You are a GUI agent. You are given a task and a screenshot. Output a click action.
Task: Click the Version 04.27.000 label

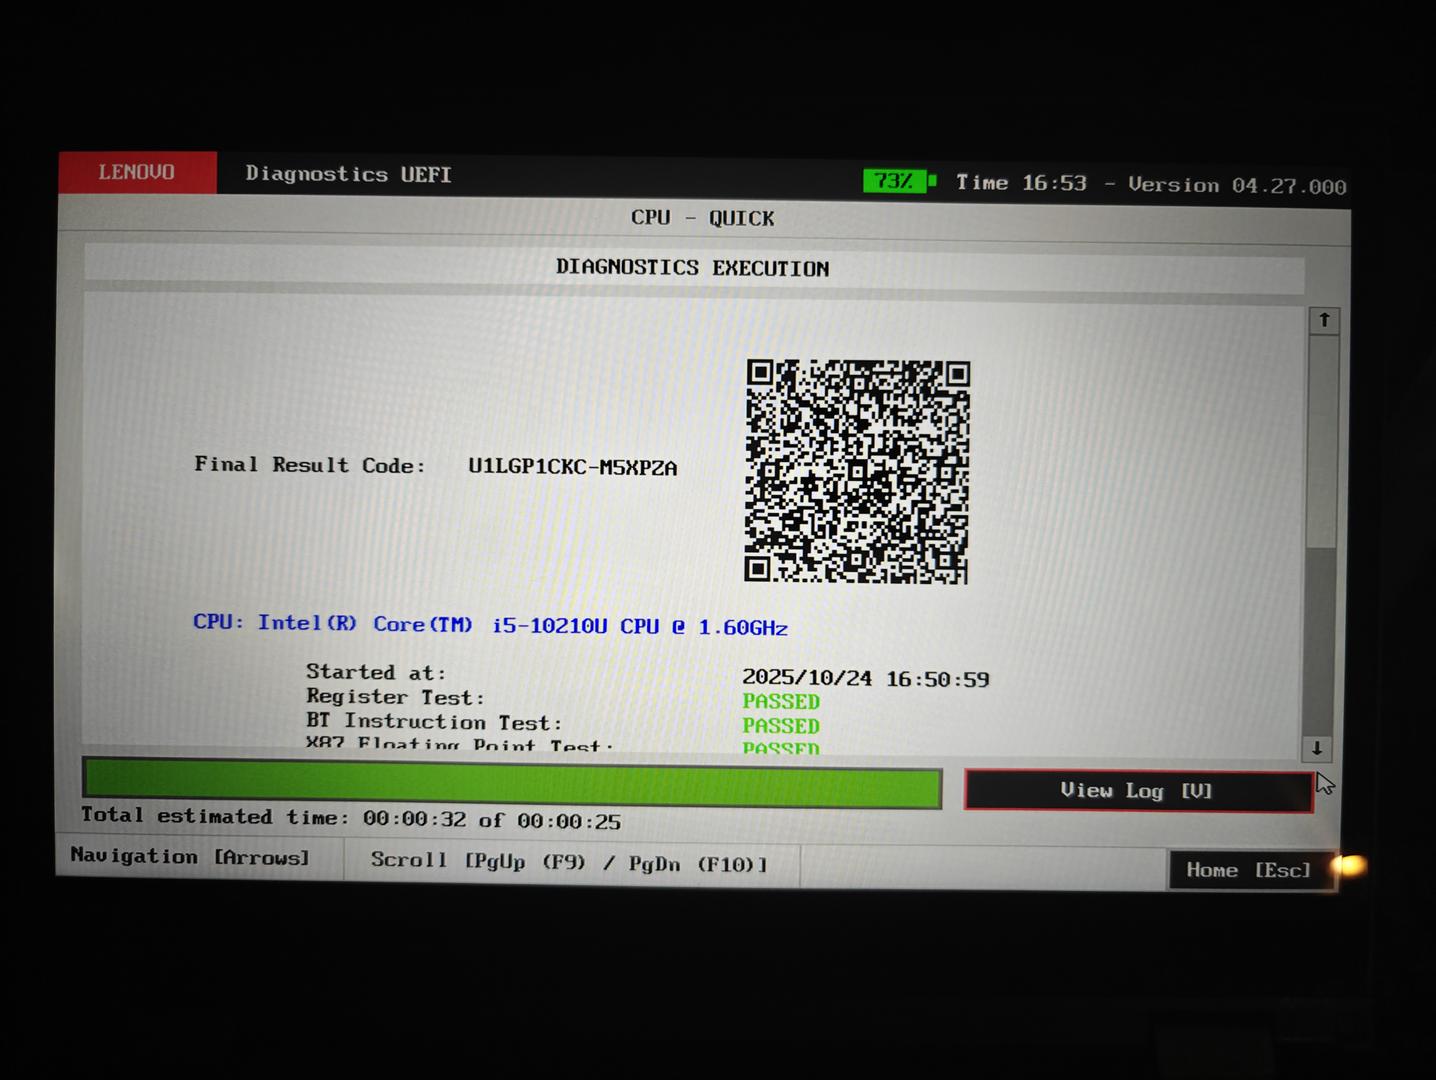pyautogui.click(x=1237, y=186)
